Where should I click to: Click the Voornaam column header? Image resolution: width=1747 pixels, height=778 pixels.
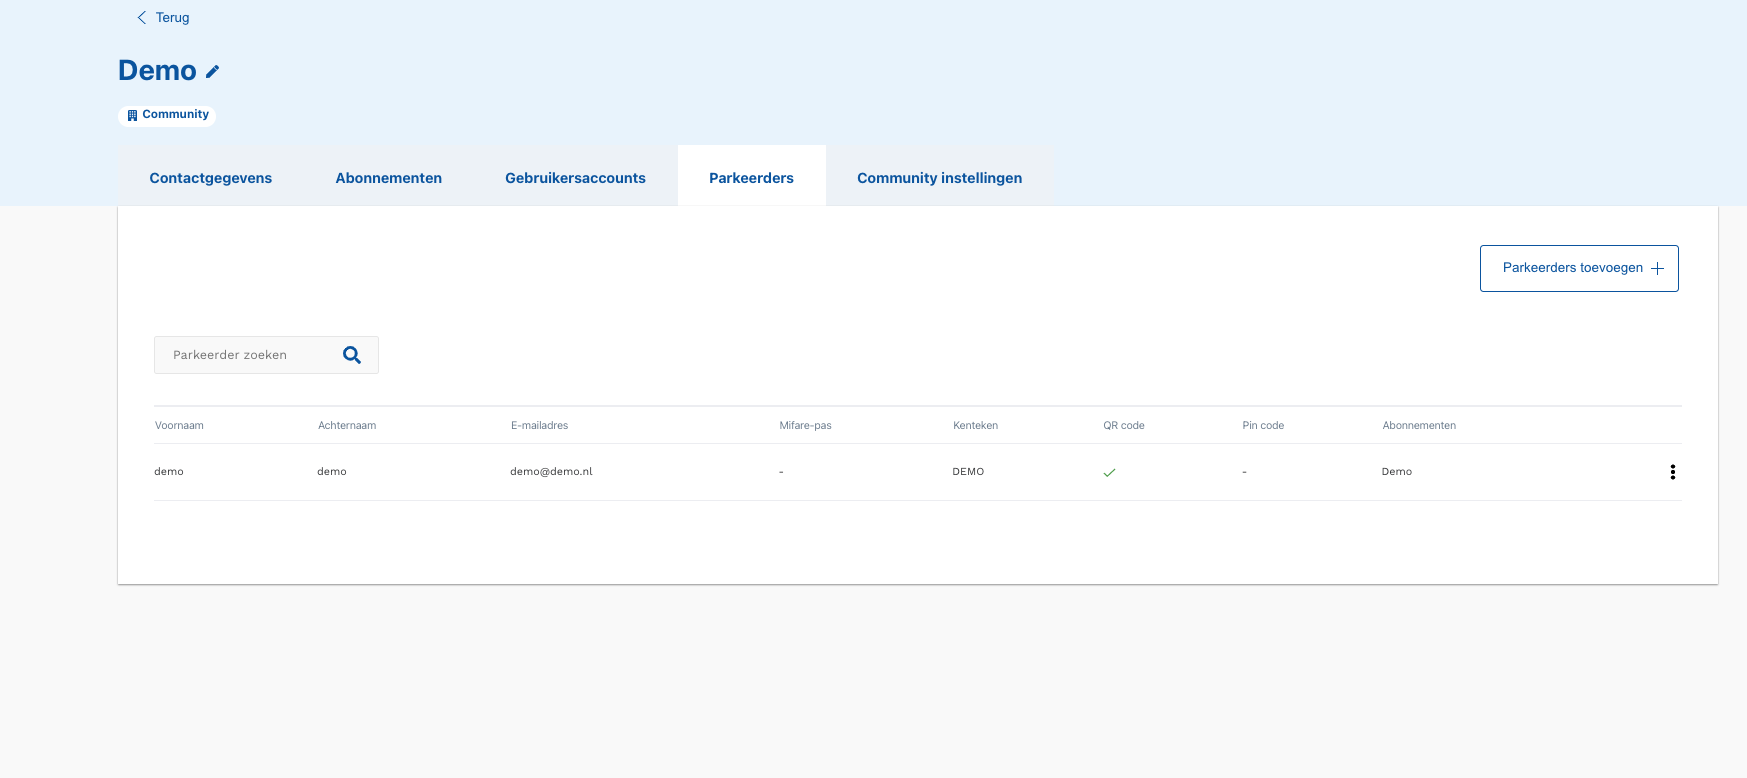(179, 426)
